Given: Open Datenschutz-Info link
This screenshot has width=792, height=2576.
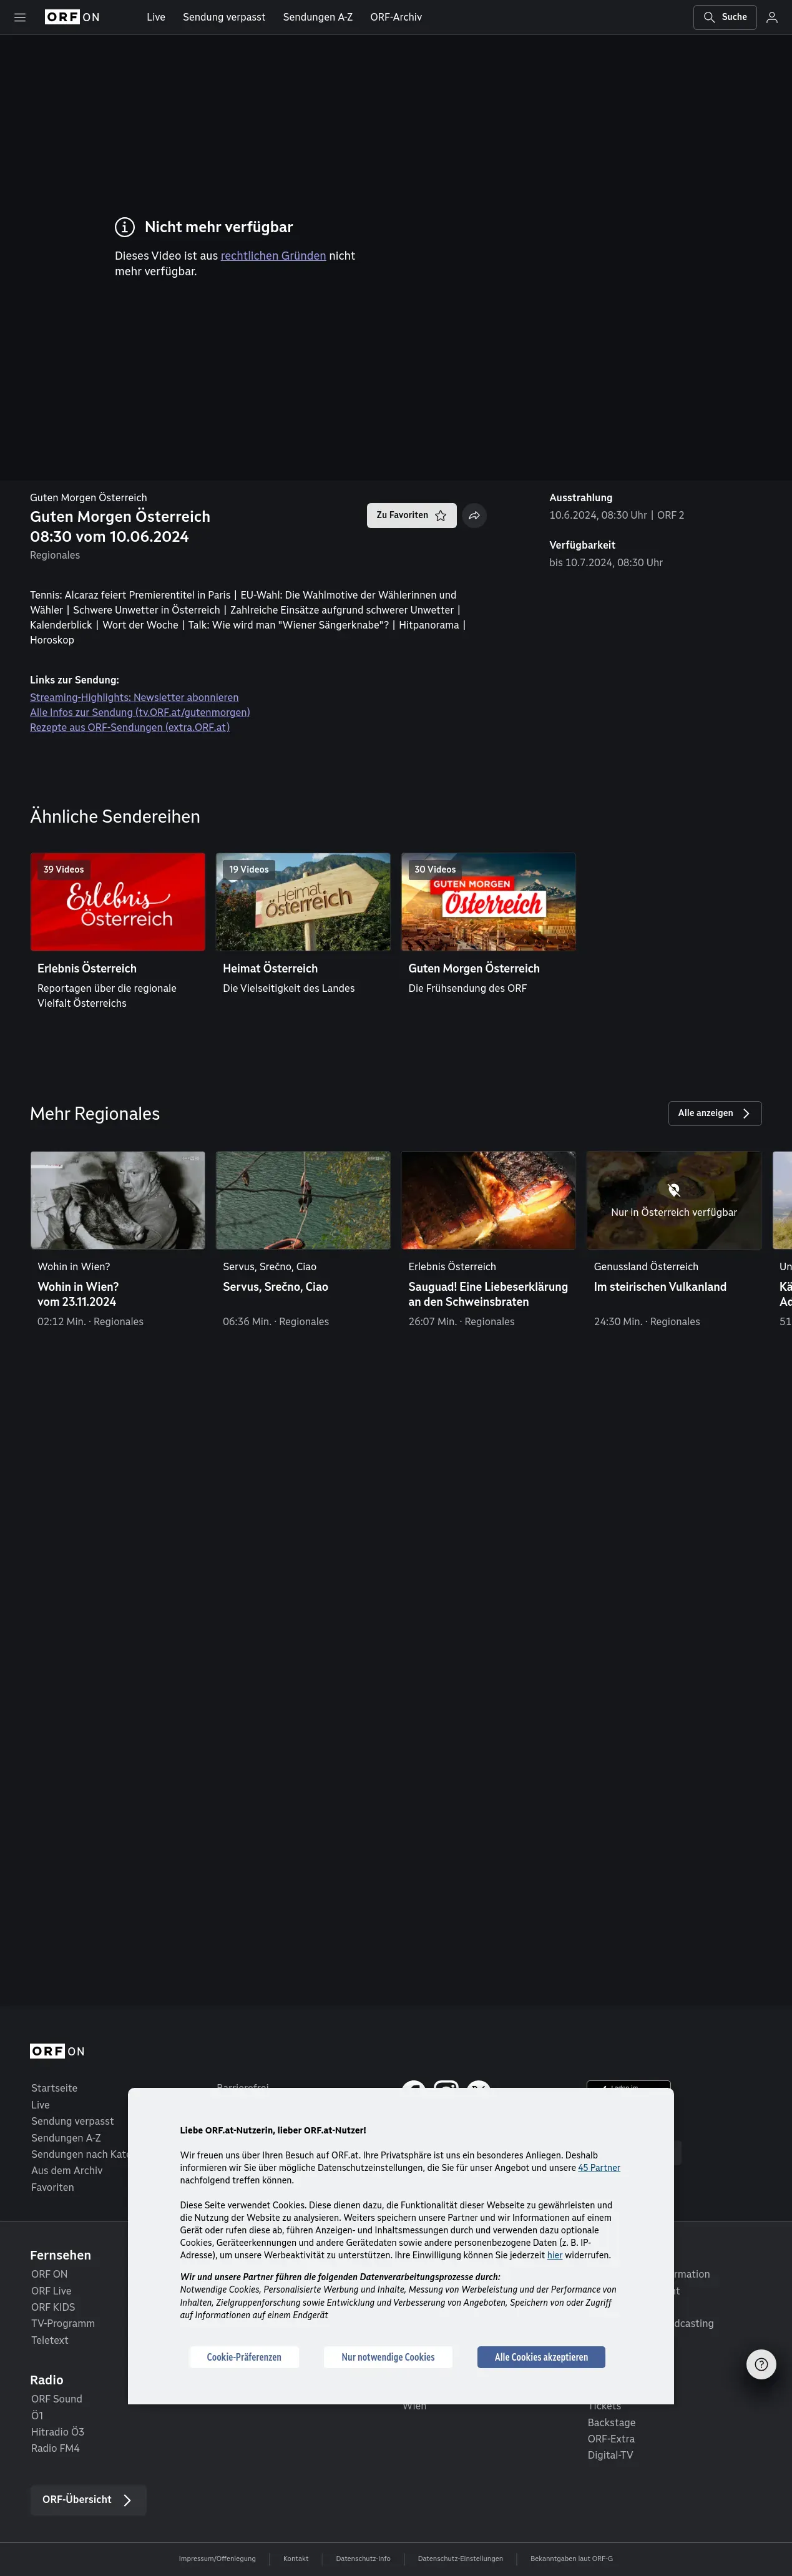Looking at the screenshot, I should (x=363, y=2559).
